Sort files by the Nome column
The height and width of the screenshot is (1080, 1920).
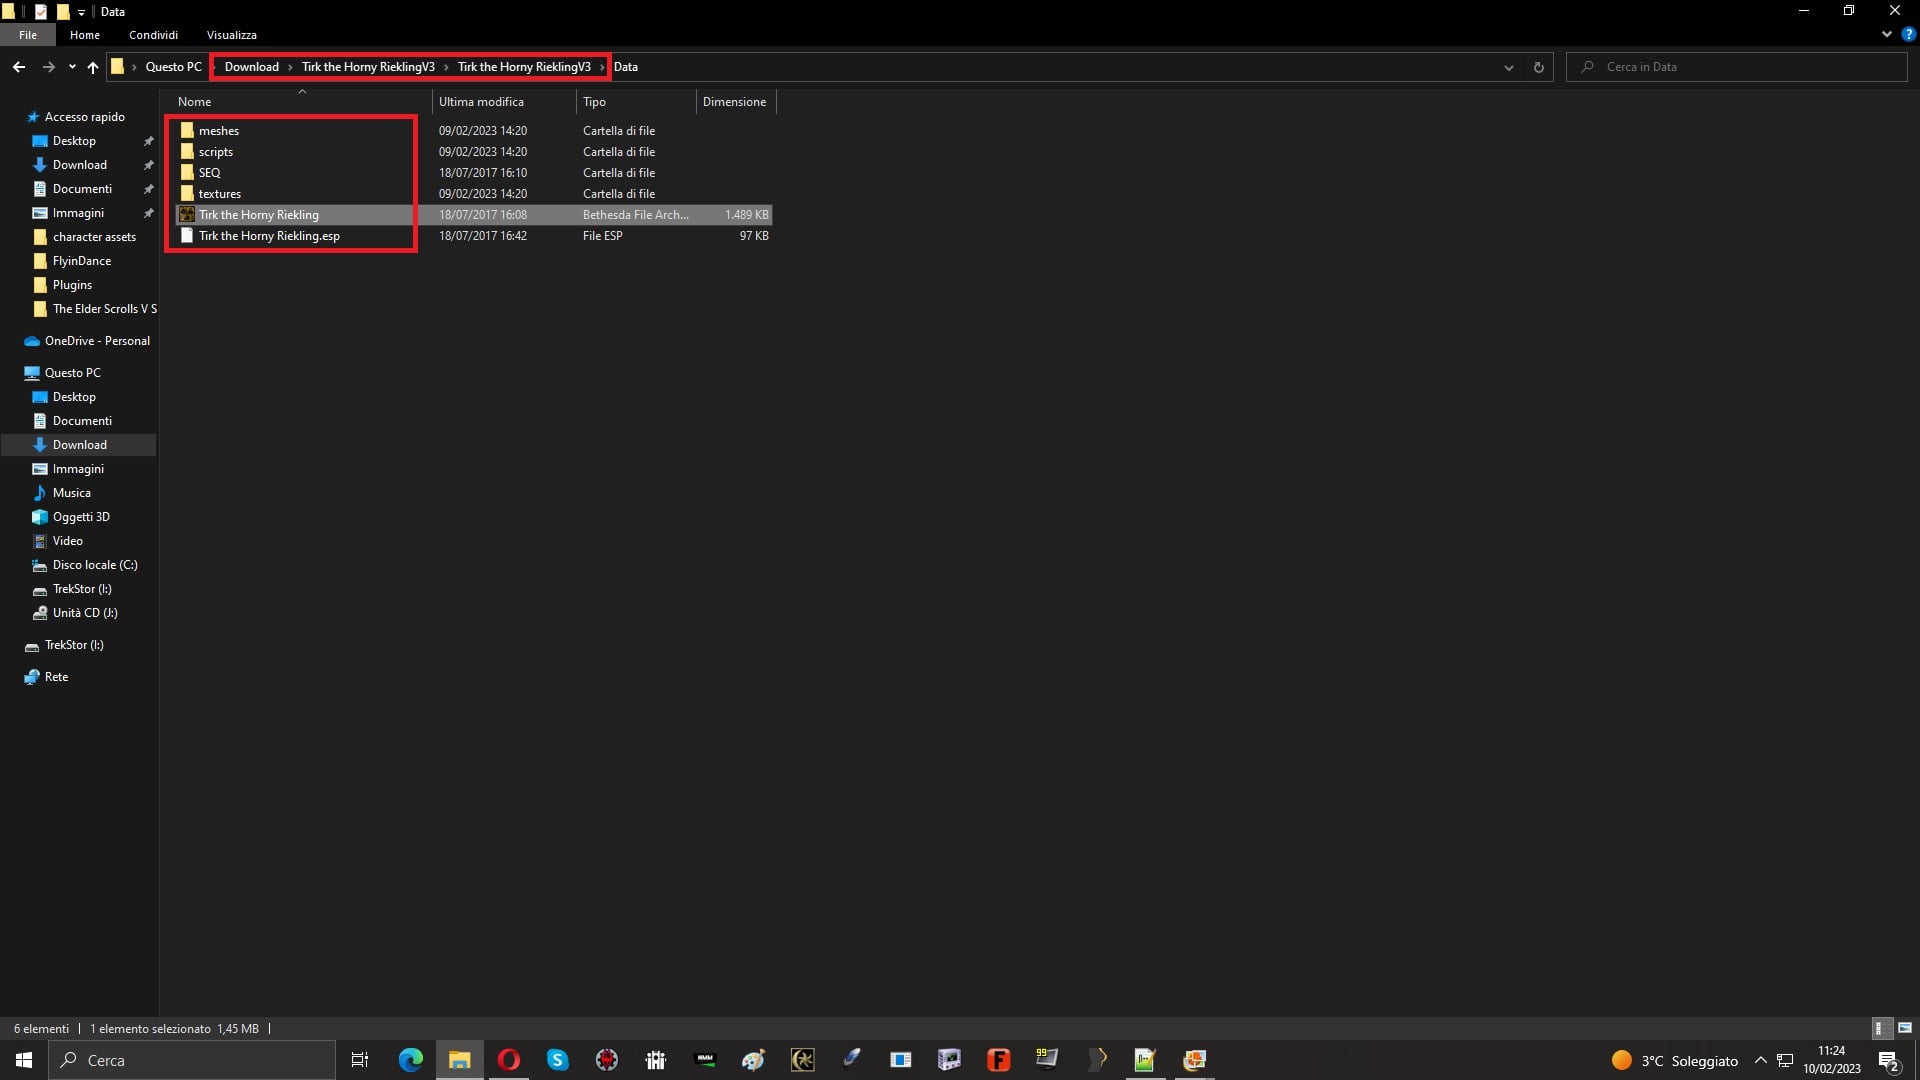pos(300,102)
